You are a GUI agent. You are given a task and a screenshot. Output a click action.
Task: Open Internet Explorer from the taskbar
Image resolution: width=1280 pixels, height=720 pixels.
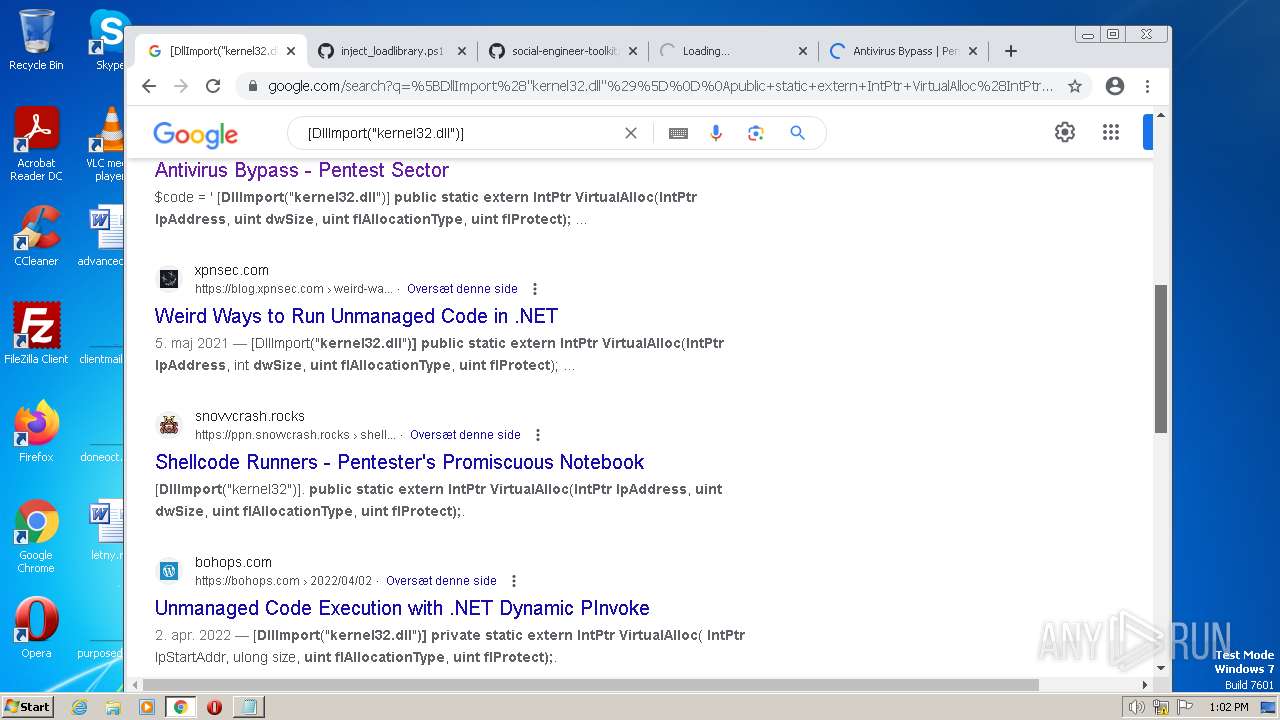pos(80,707)
